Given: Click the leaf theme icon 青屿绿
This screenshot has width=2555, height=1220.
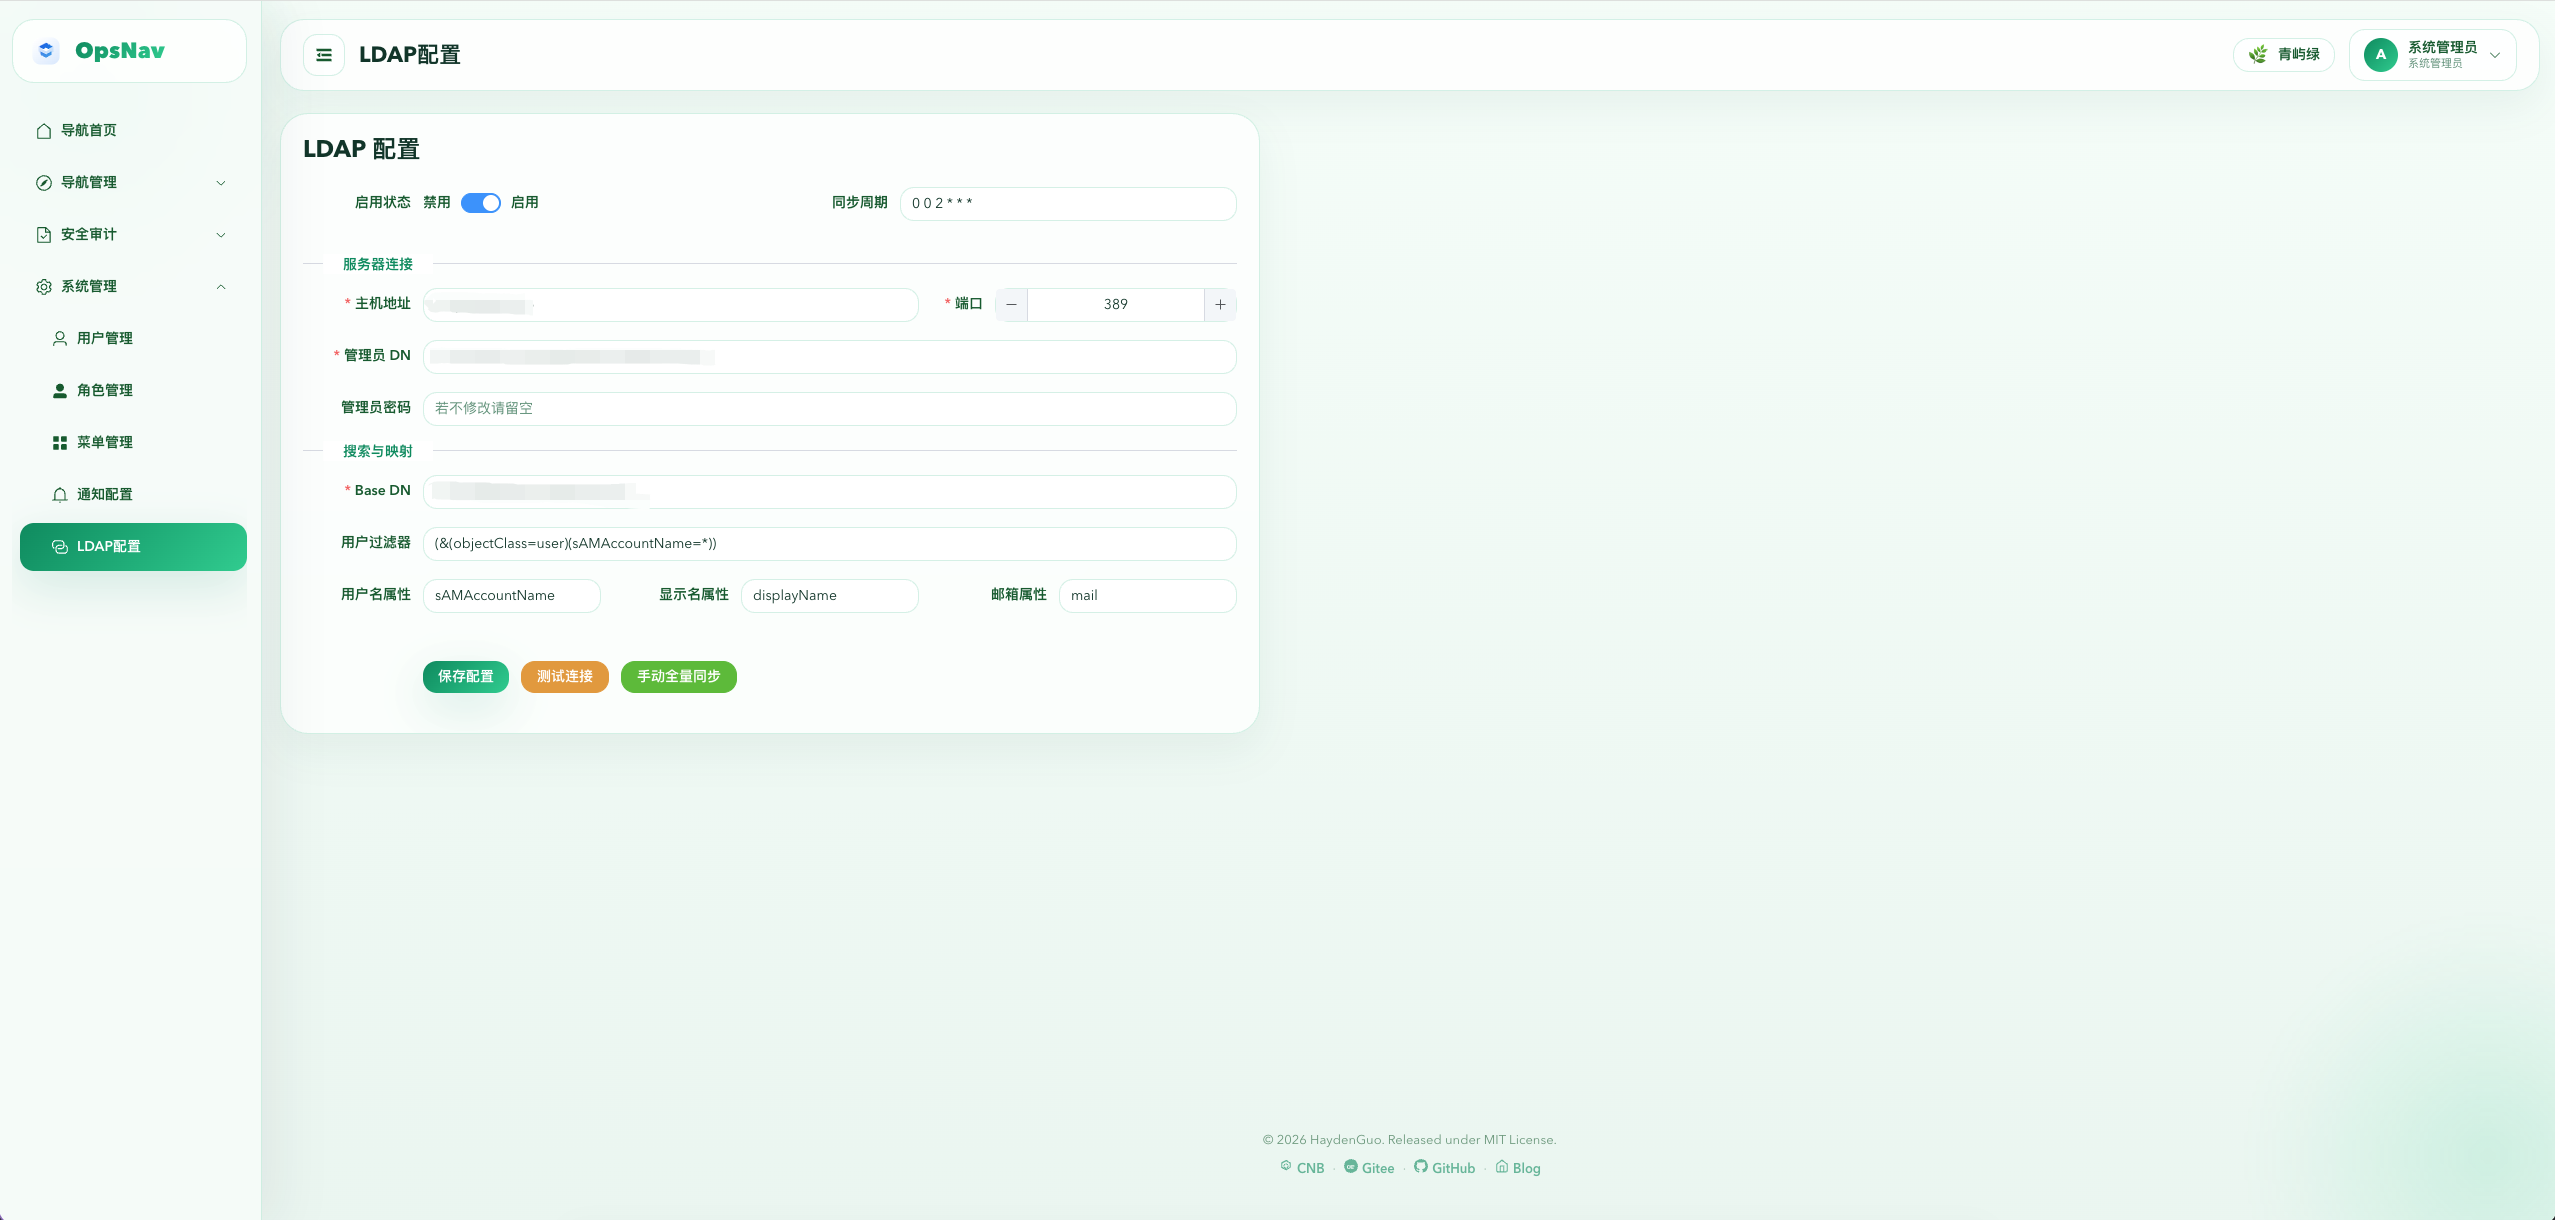Looking at the screenshot, I should [2258, 54].
